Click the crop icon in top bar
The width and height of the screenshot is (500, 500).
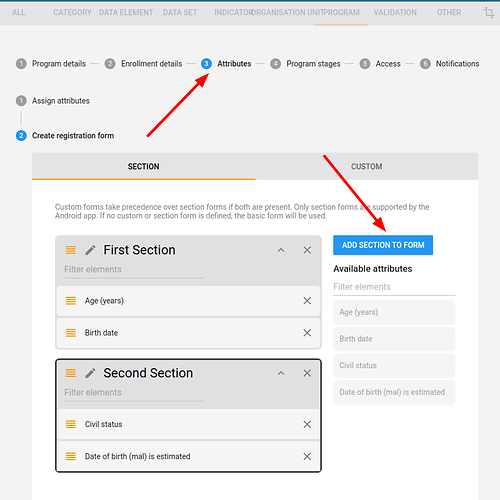(489, 13)
